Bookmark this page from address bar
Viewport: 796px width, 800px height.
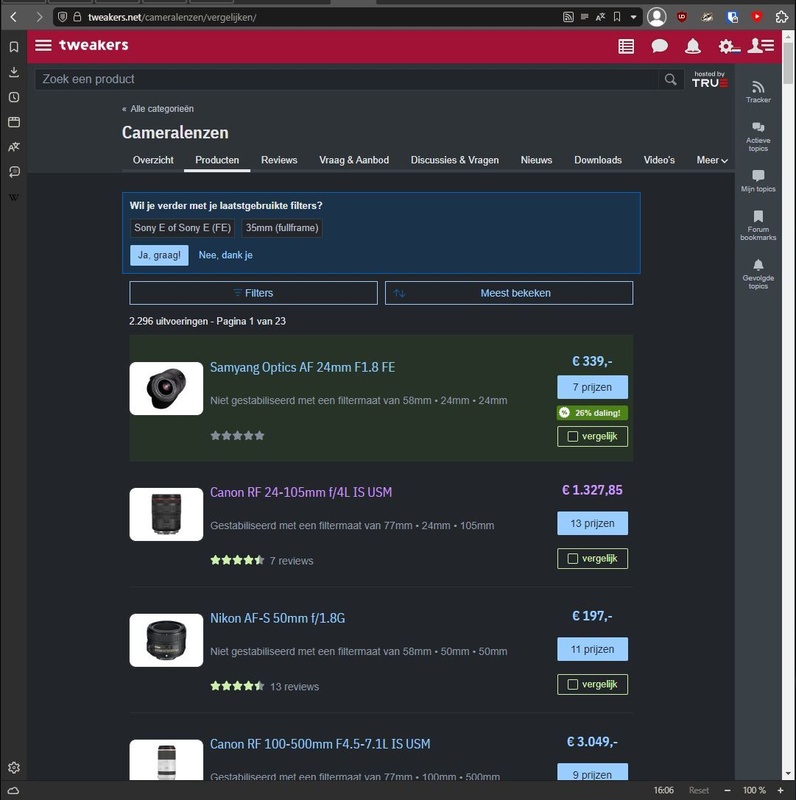coord(617,17)
